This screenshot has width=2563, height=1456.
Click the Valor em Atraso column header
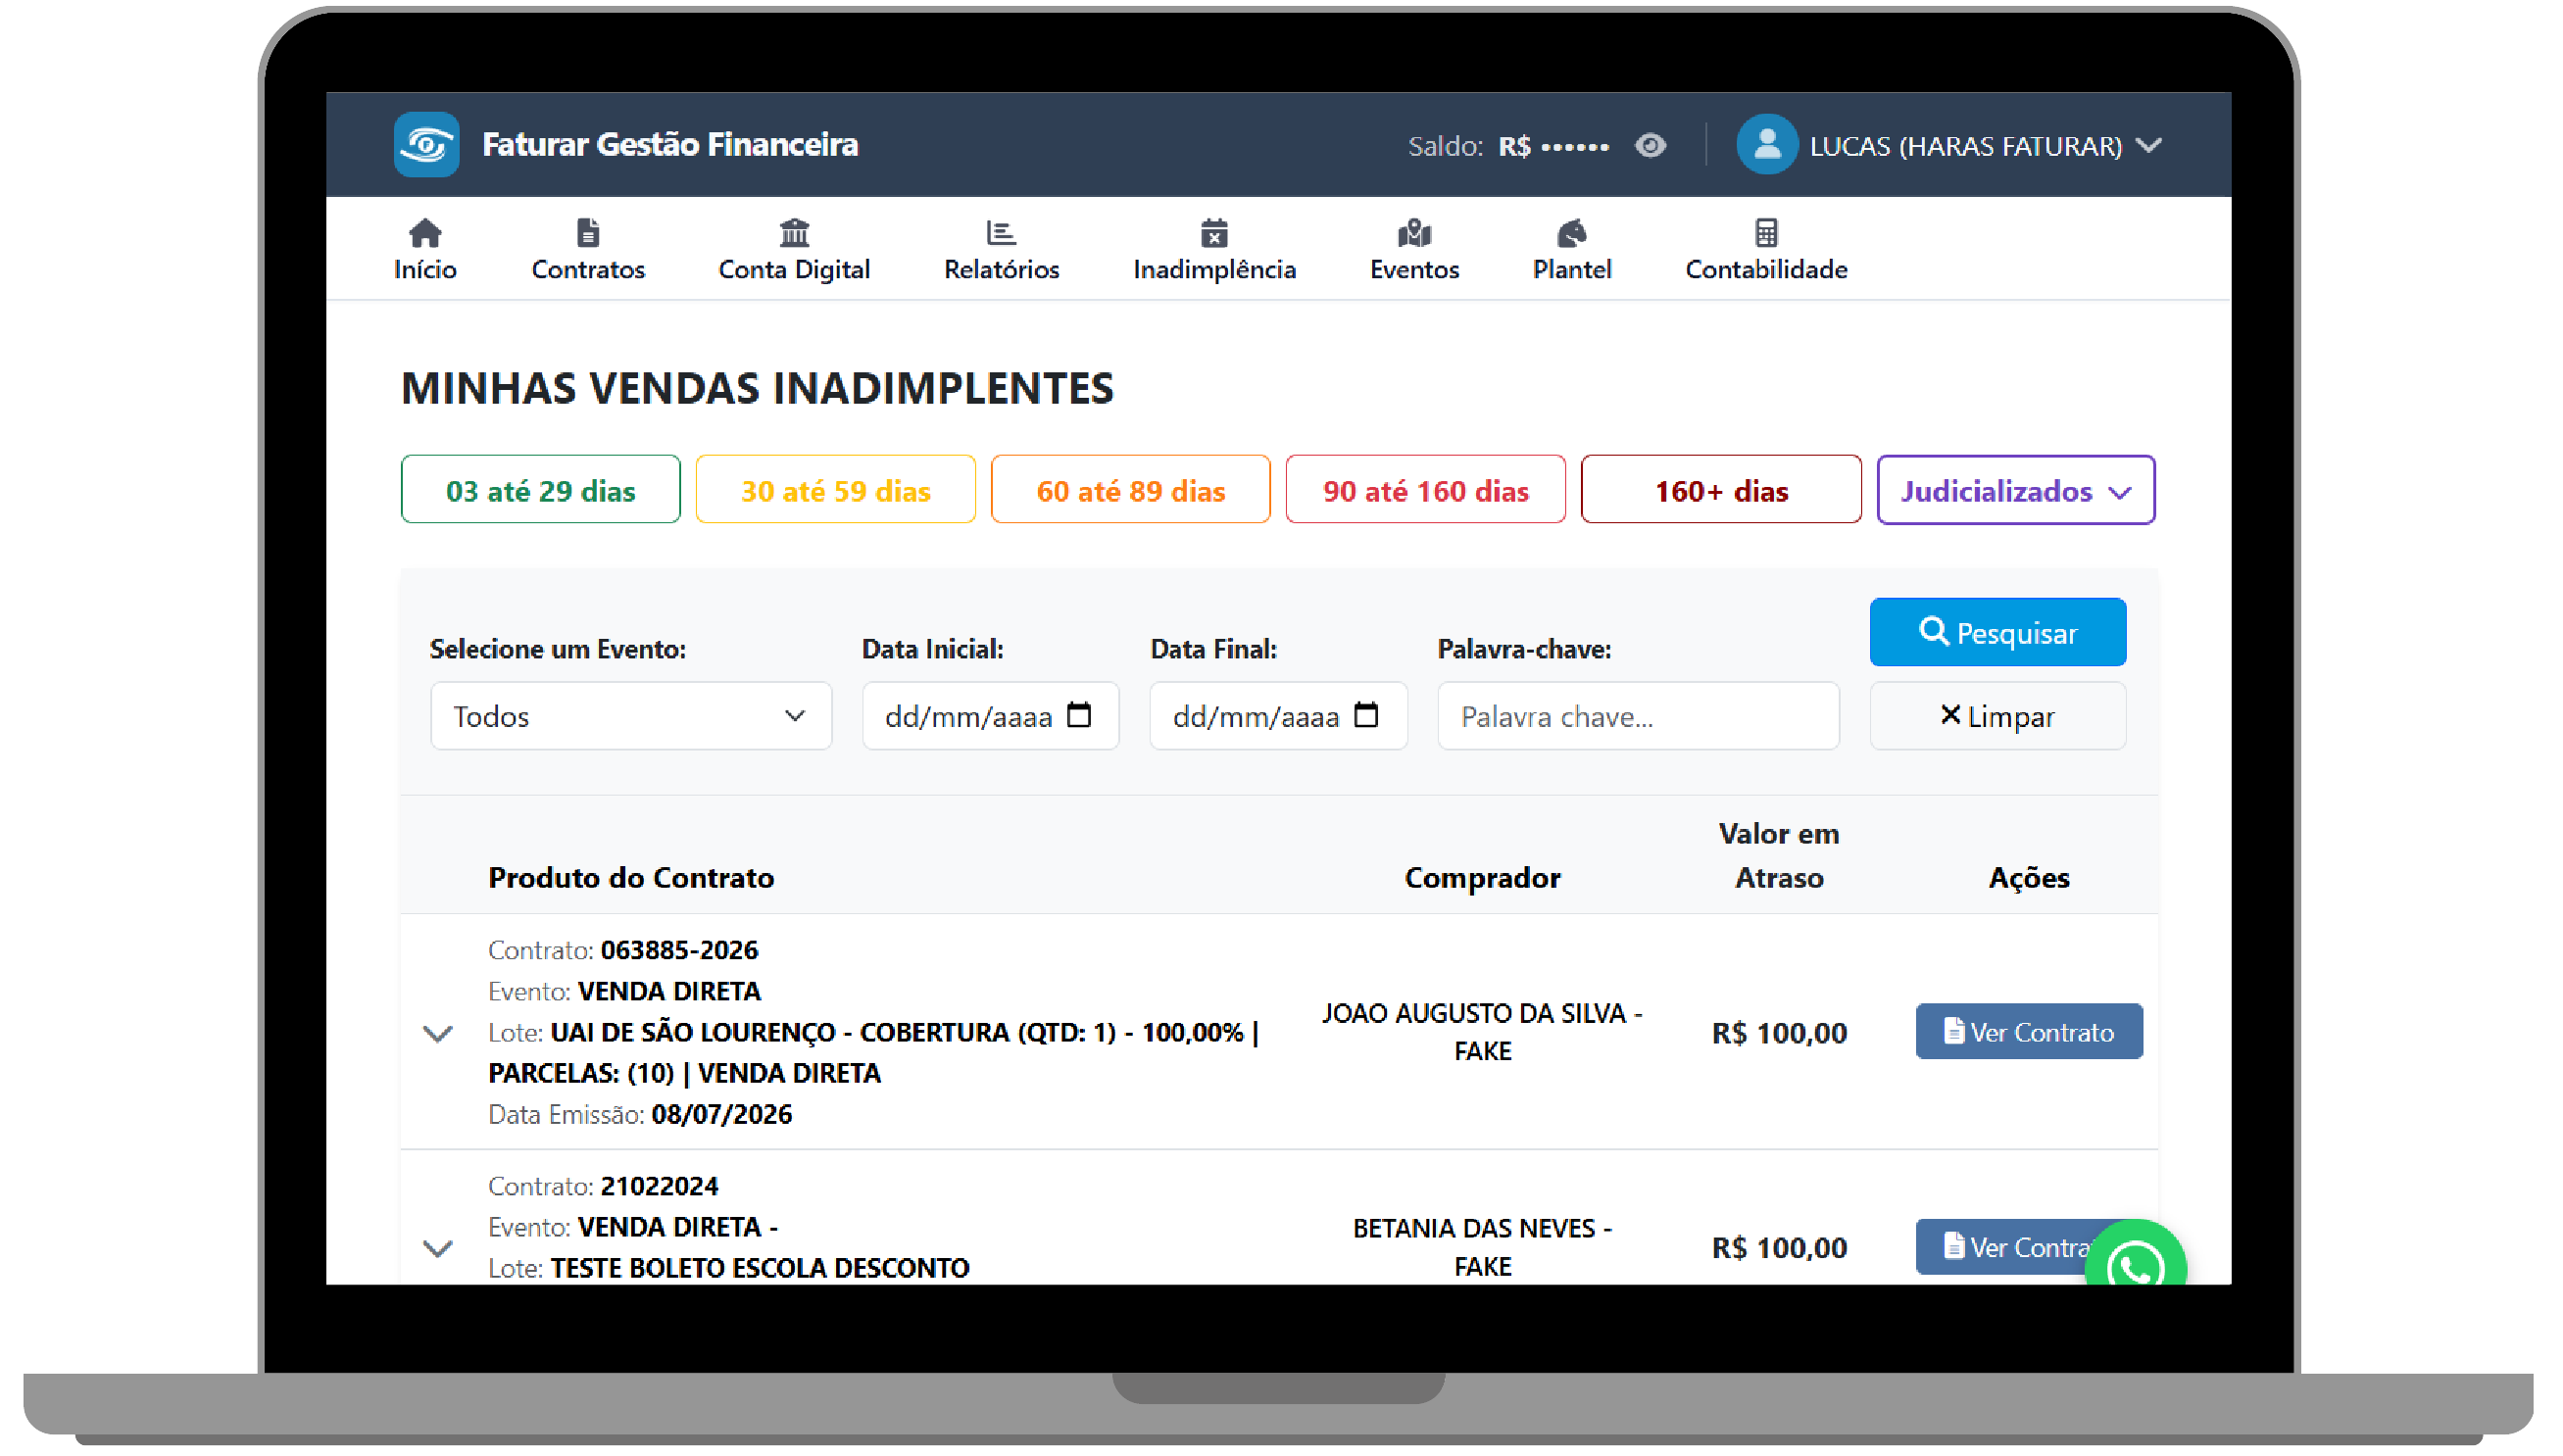1781,857
